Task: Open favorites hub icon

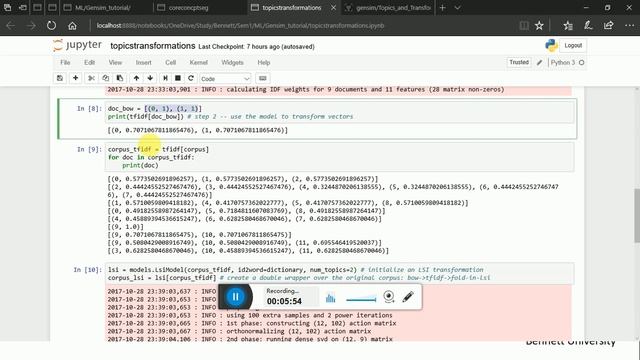Action: (x=568, y=26)
